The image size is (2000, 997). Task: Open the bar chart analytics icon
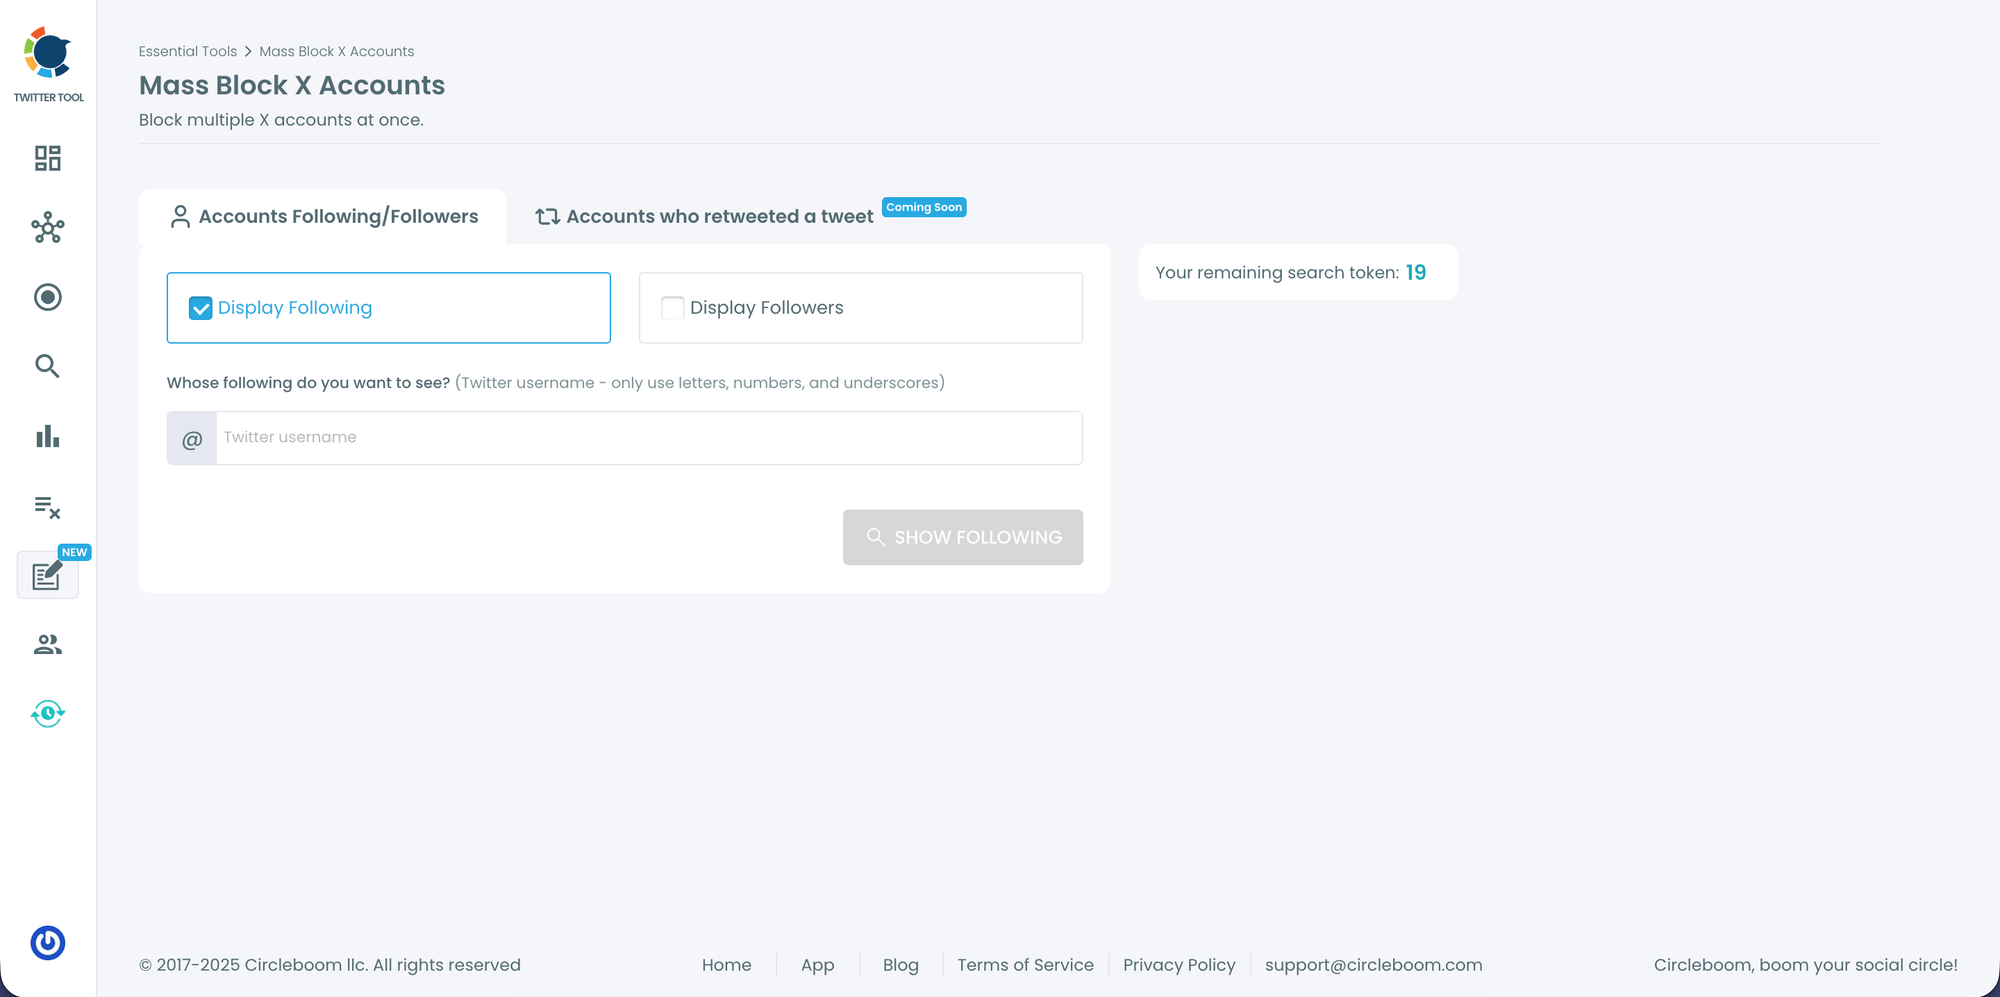coord(48,437)
